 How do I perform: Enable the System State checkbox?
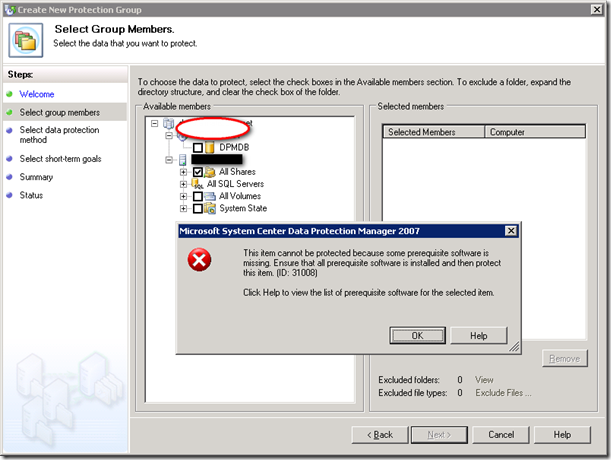[x=198, y=209]
